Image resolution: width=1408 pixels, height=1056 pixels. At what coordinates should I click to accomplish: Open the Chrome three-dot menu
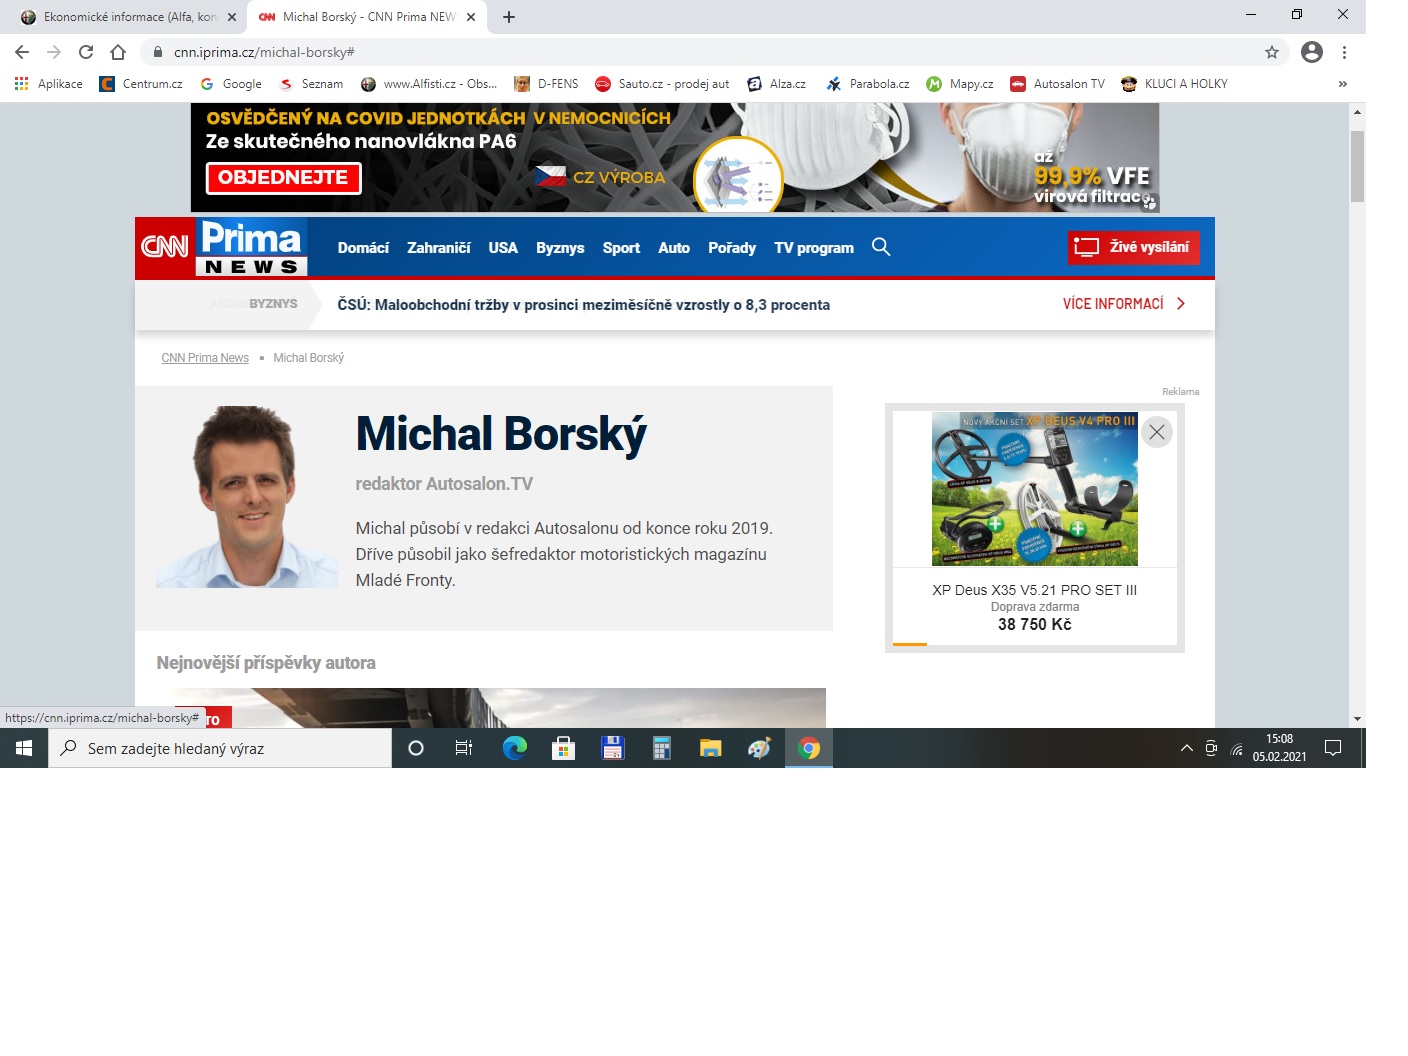coord(1344,52)
